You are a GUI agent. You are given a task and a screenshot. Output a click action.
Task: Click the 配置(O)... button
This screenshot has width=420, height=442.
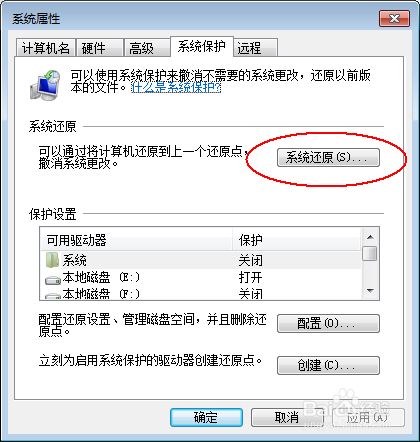(x=328, y=323)
